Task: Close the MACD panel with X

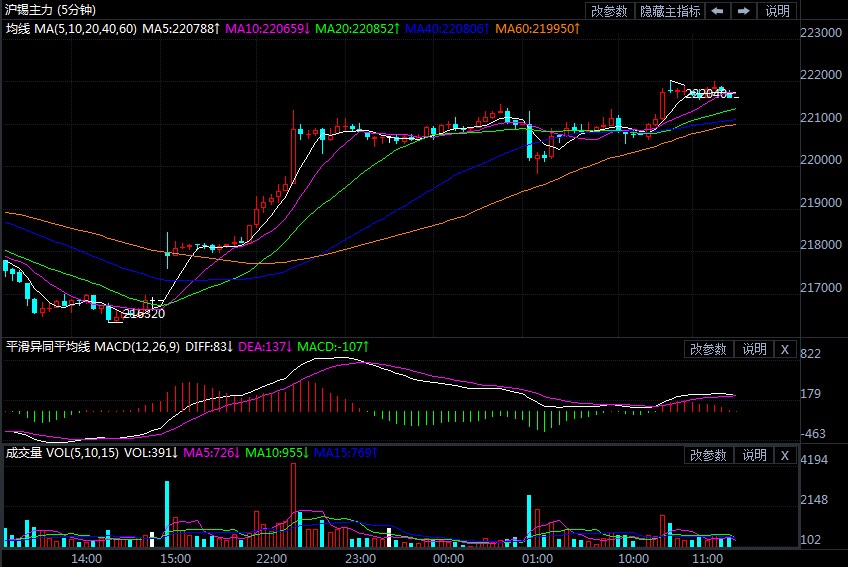Action: [x=785, y=349]
